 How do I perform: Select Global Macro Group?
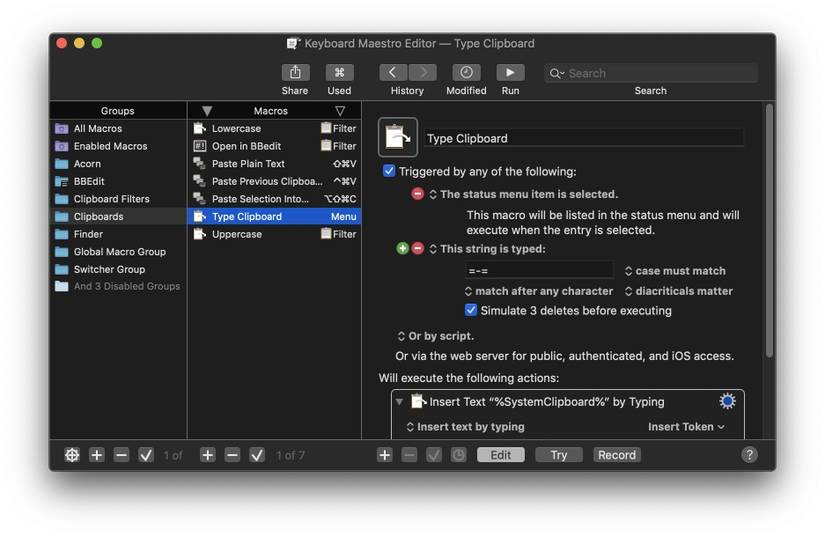pyautogui.click(x=118, y=252)
